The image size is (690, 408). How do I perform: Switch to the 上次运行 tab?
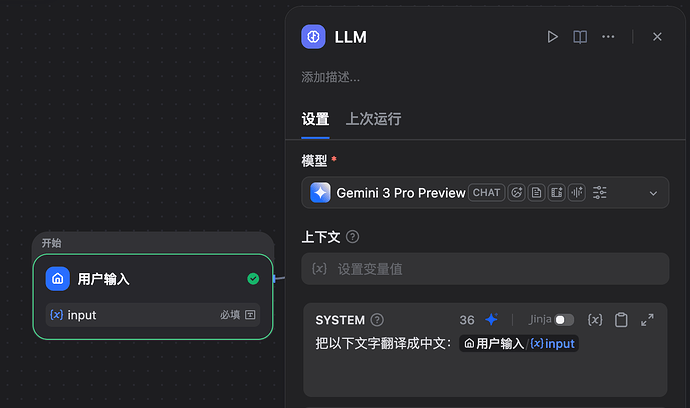click(x=373, y=119)
